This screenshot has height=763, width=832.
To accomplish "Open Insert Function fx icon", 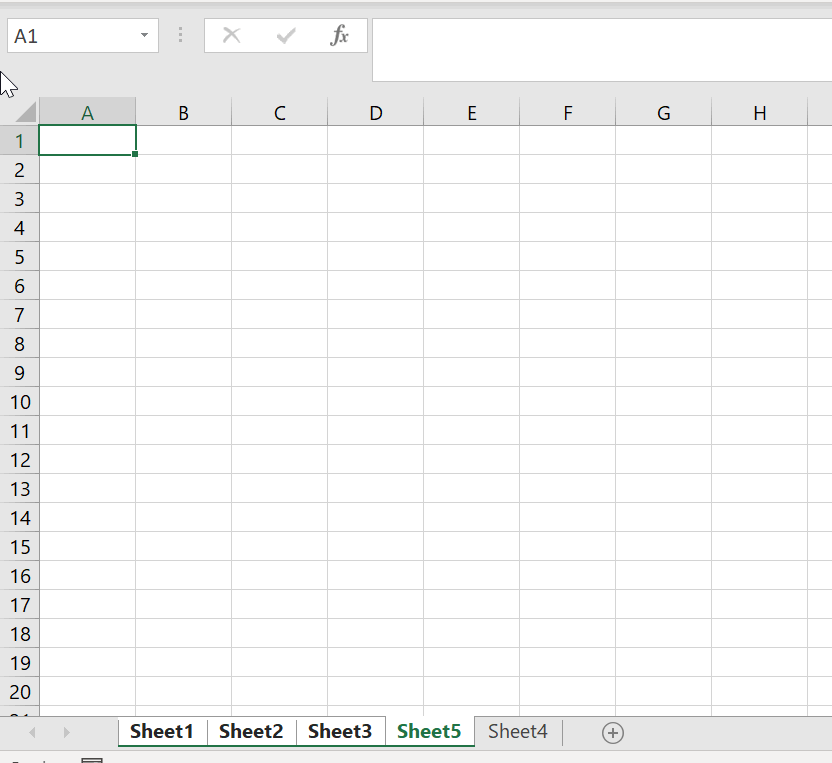I will (x=340, y=36).
